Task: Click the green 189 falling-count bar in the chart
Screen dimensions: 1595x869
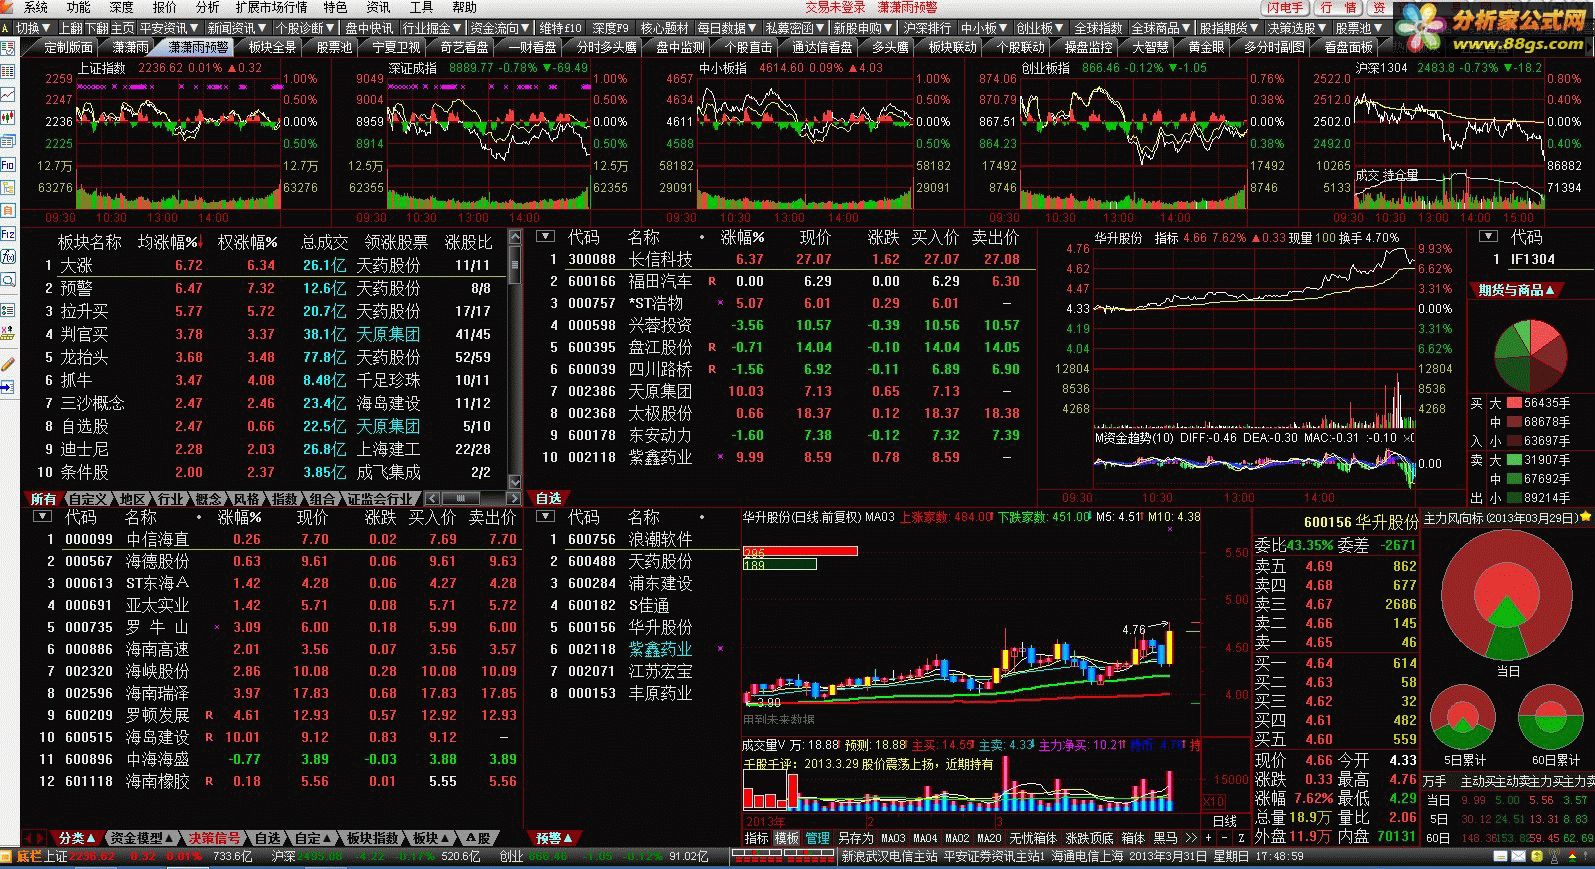Action: point(779,565)
